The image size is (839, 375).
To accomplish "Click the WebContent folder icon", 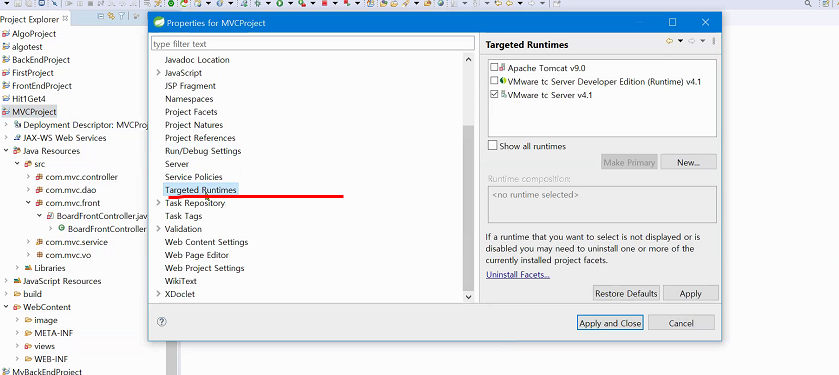I will 17,307.
